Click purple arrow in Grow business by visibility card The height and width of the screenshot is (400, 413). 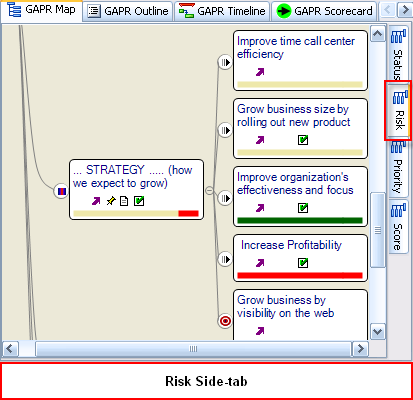(x=260, y=331)
